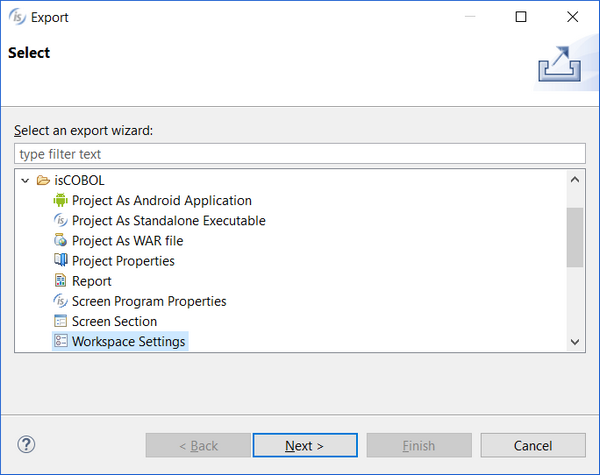The height and width of the screenshot is (475, 600).
Task: Focus the type filter text field
Action: coord(300,154)
